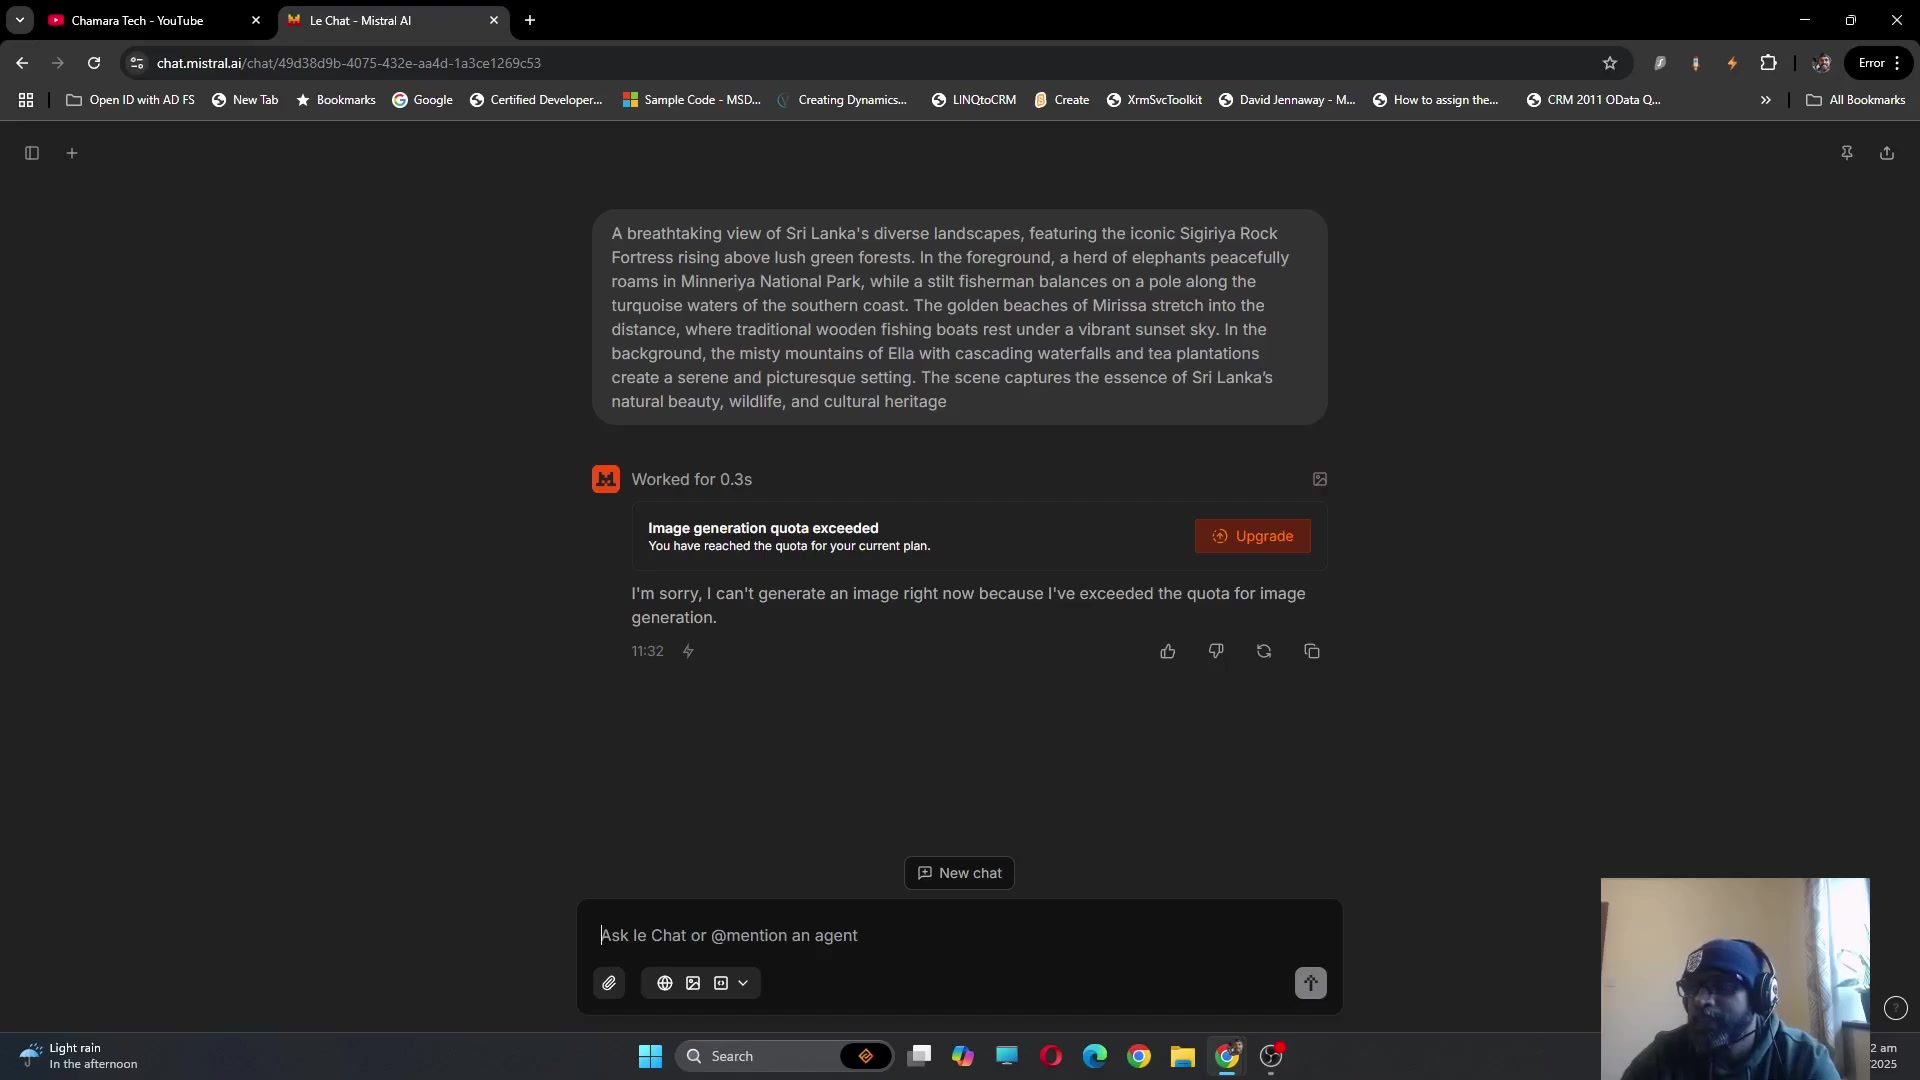Image resolution: width=1920 pixels, height=1080 pixels.
Task: Toggle the canvas tool icon
Action: (x=721, y=983)
